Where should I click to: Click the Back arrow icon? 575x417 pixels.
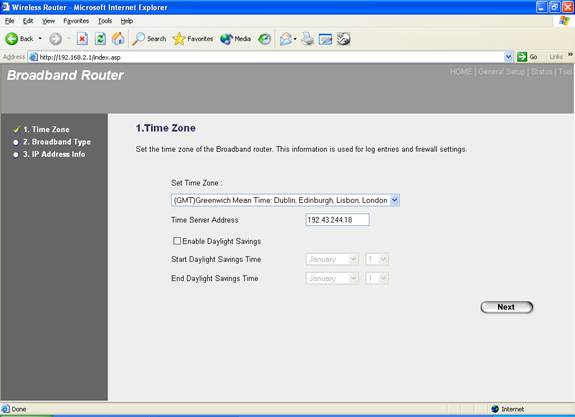[x=11, y=39]
